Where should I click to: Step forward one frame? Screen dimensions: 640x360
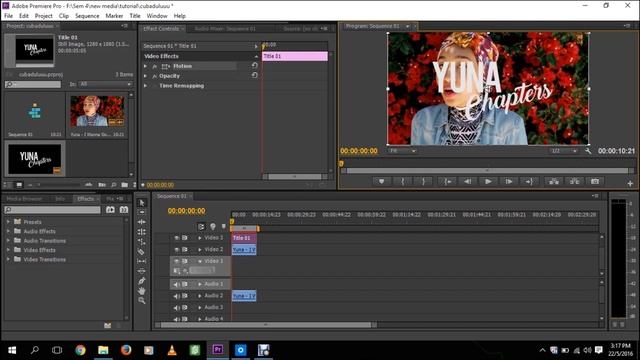[509, 182]
